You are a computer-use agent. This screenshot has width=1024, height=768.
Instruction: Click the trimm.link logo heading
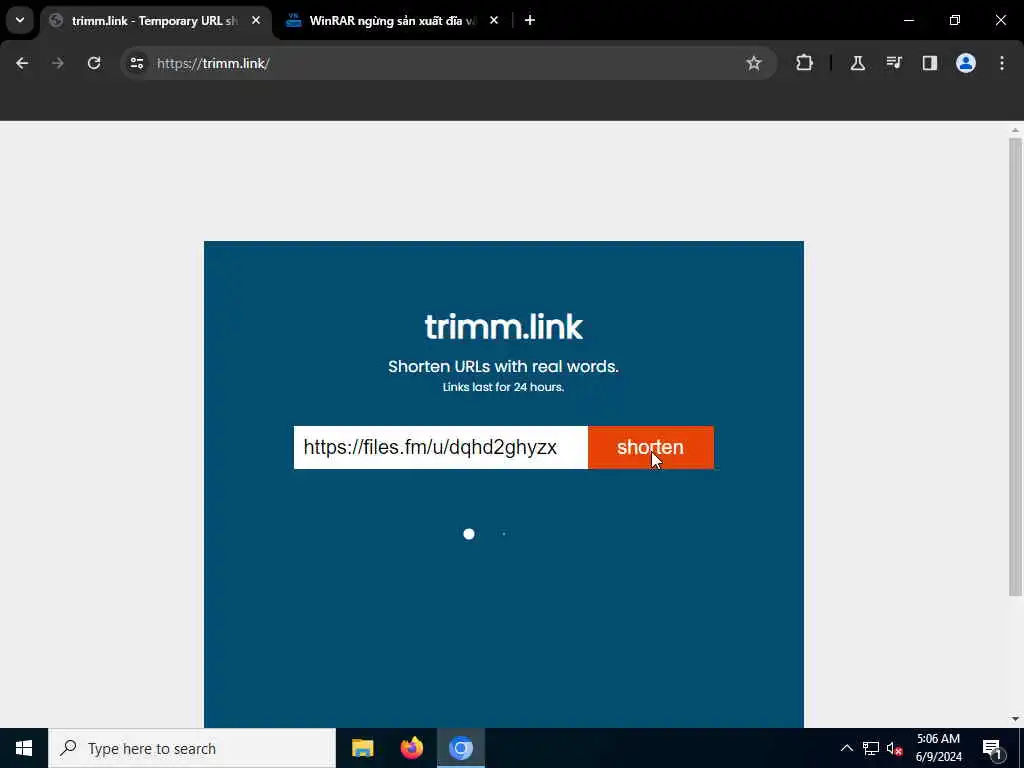(x=504, y=327)
